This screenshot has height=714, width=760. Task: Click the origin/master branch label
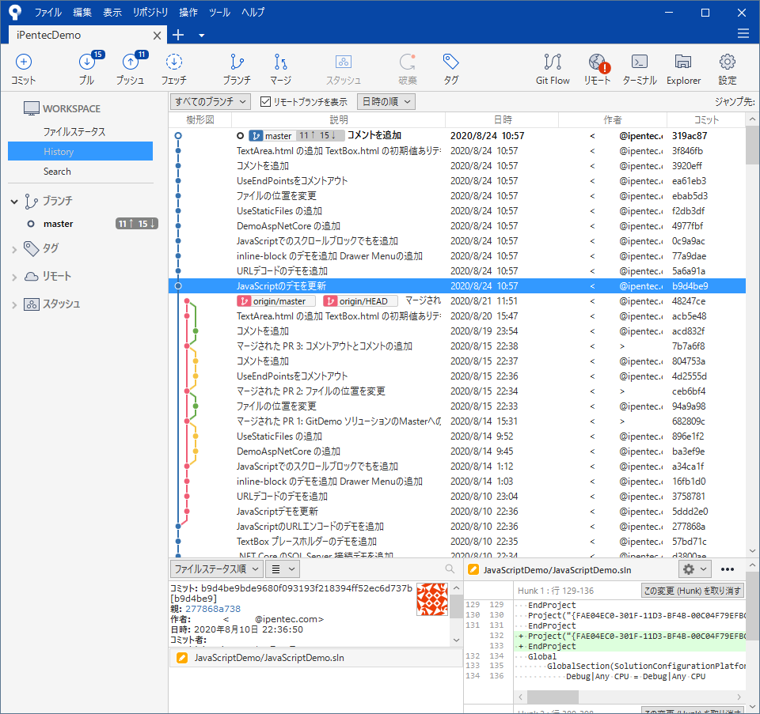tap(276, 301)
